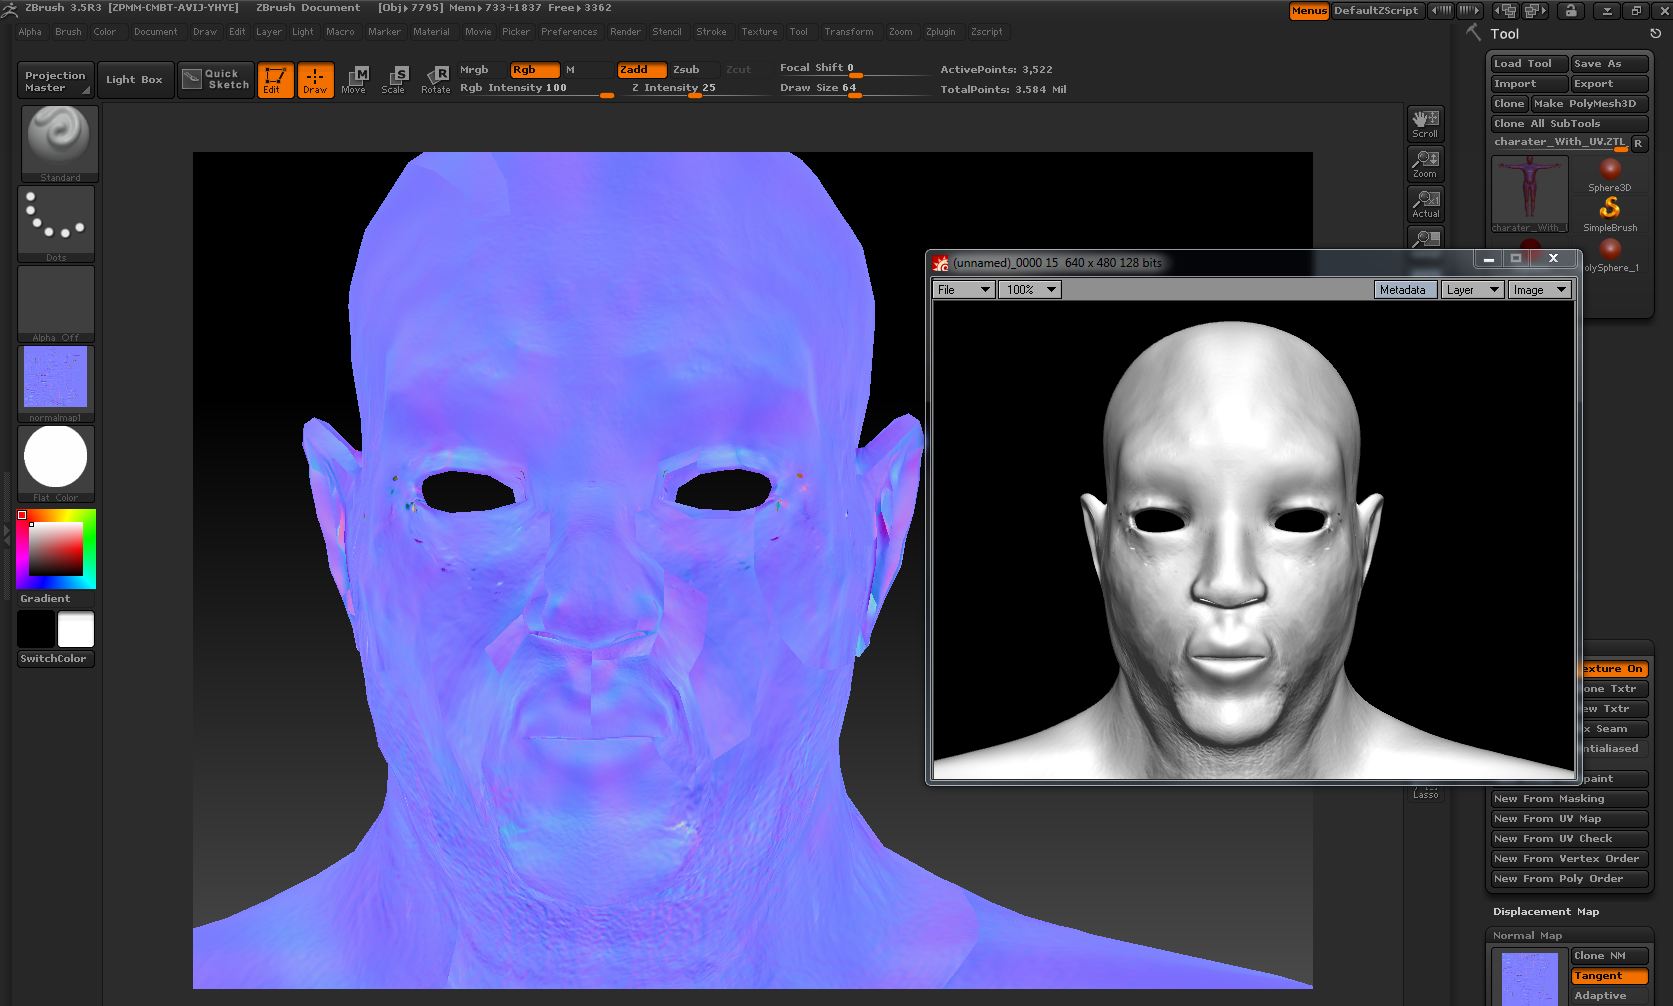Image resolution: width=1673 pixels, height=1006 pixels.
Task: Click the right tray shift arrows icon
Action: click(1469, 11)
